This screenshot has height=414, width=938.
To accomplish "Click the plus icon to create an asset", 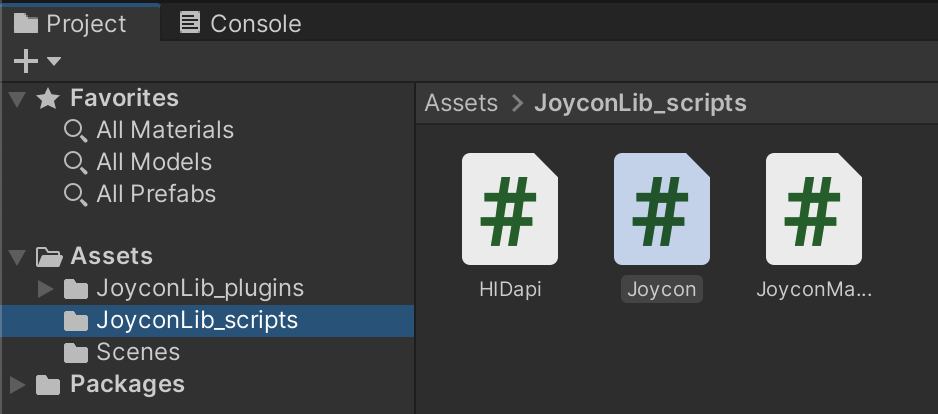I will click(x=26, y=61).
